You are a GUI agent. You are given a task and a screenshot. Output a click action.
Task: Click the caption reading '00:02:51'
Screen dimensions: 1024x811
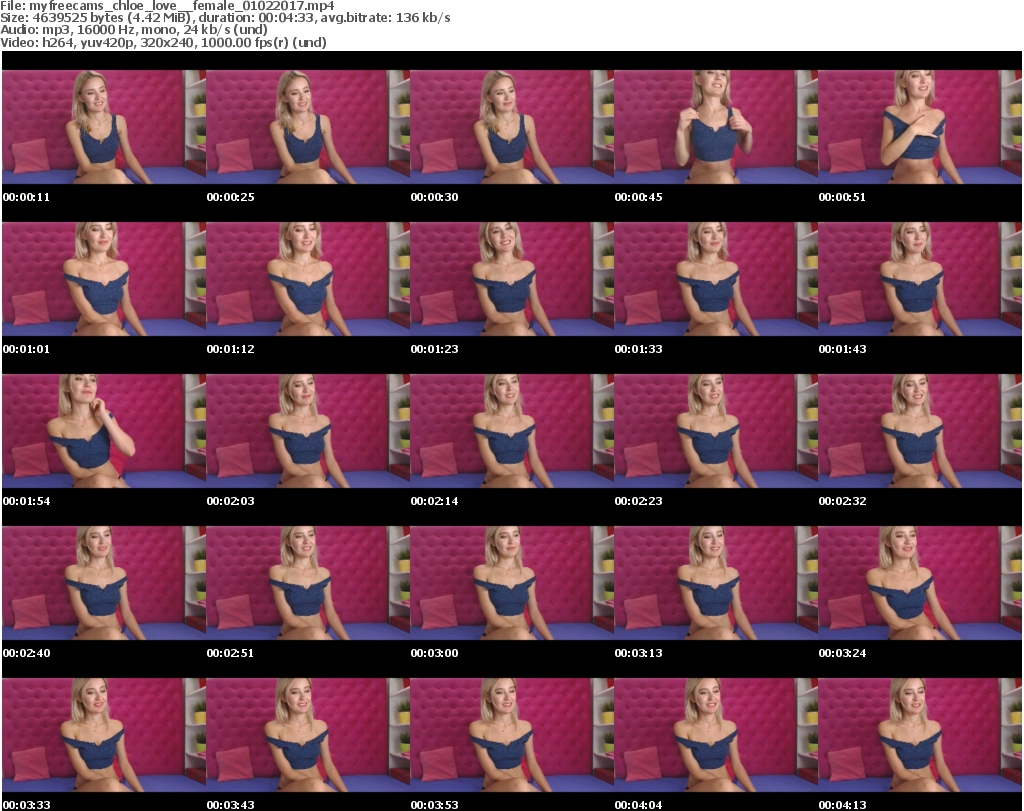click(231, 653)
